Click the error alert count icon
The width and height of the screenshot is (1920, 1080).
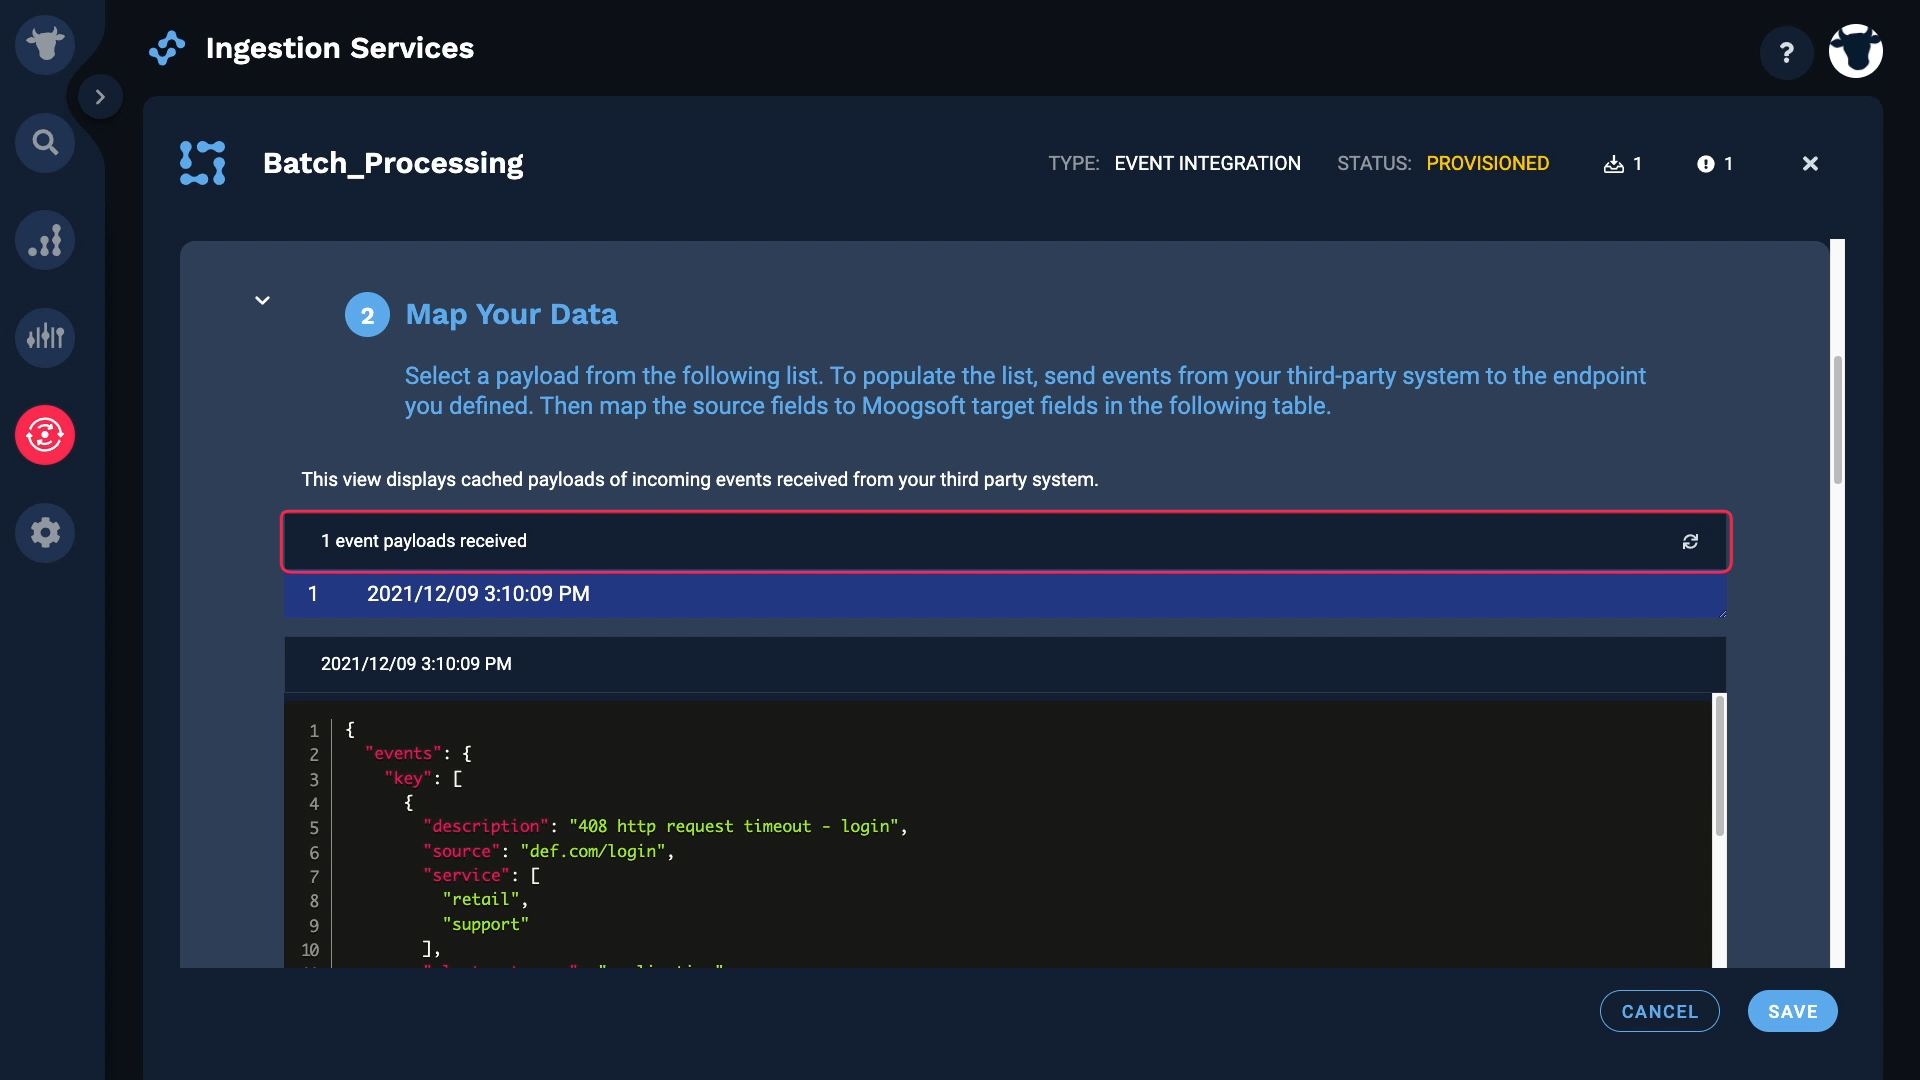[1706, 164]
